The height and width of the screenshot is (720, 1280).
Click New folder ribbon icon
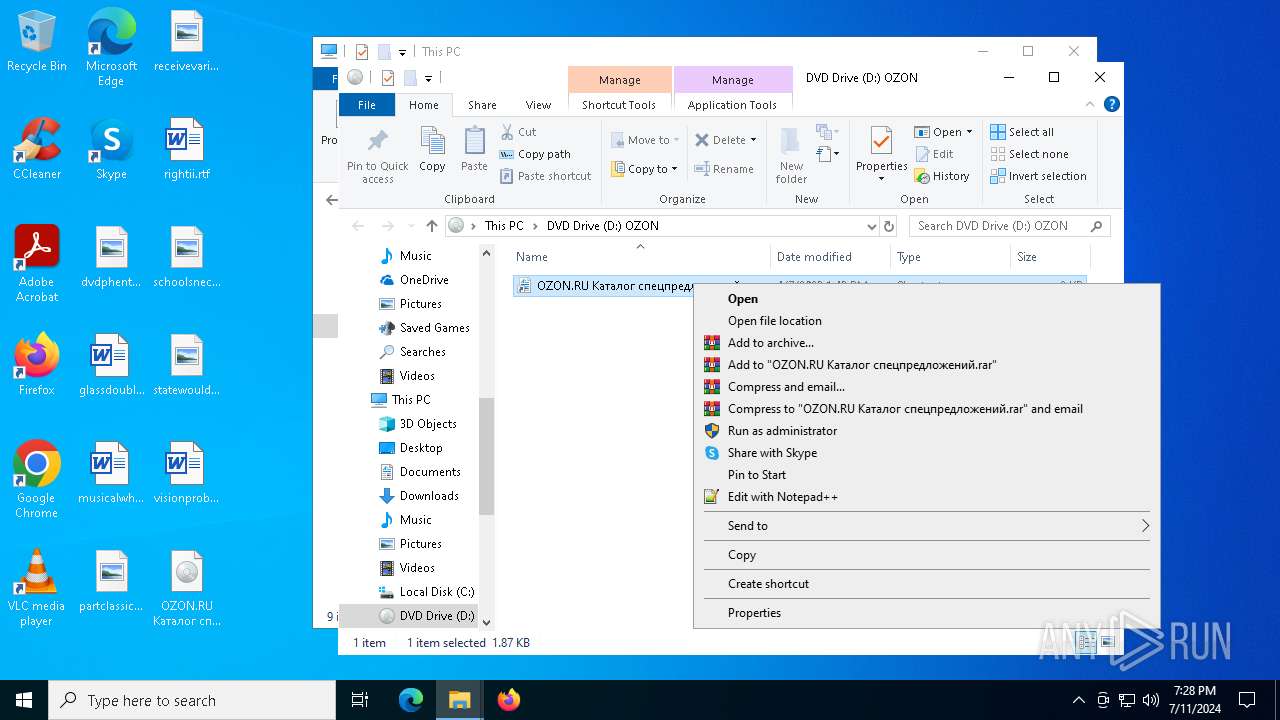coord(791,141)
